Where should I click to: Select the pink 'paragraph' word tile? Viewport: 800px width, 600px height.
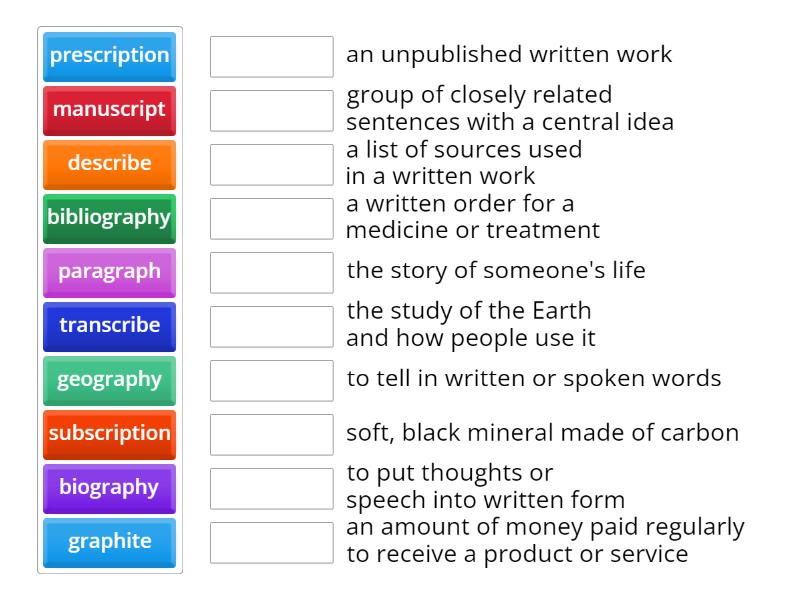click(110, 272)
